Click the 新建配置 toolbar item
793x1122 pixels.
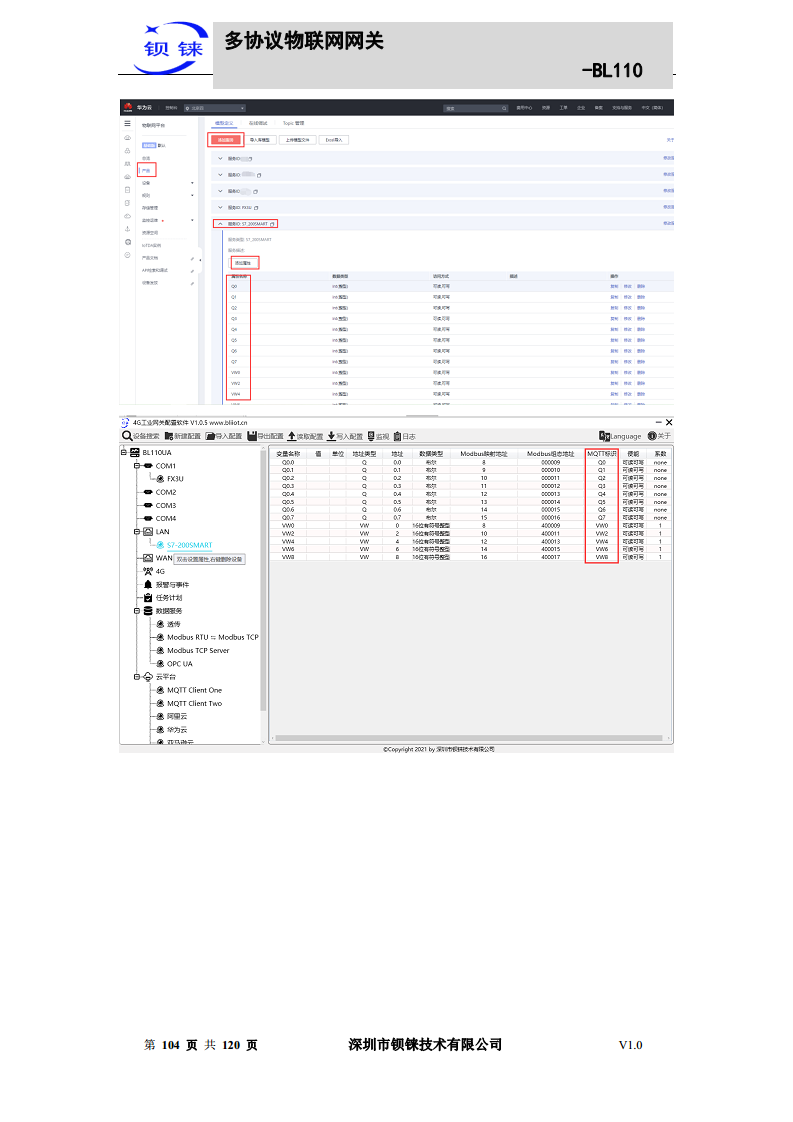pos(183,436)
